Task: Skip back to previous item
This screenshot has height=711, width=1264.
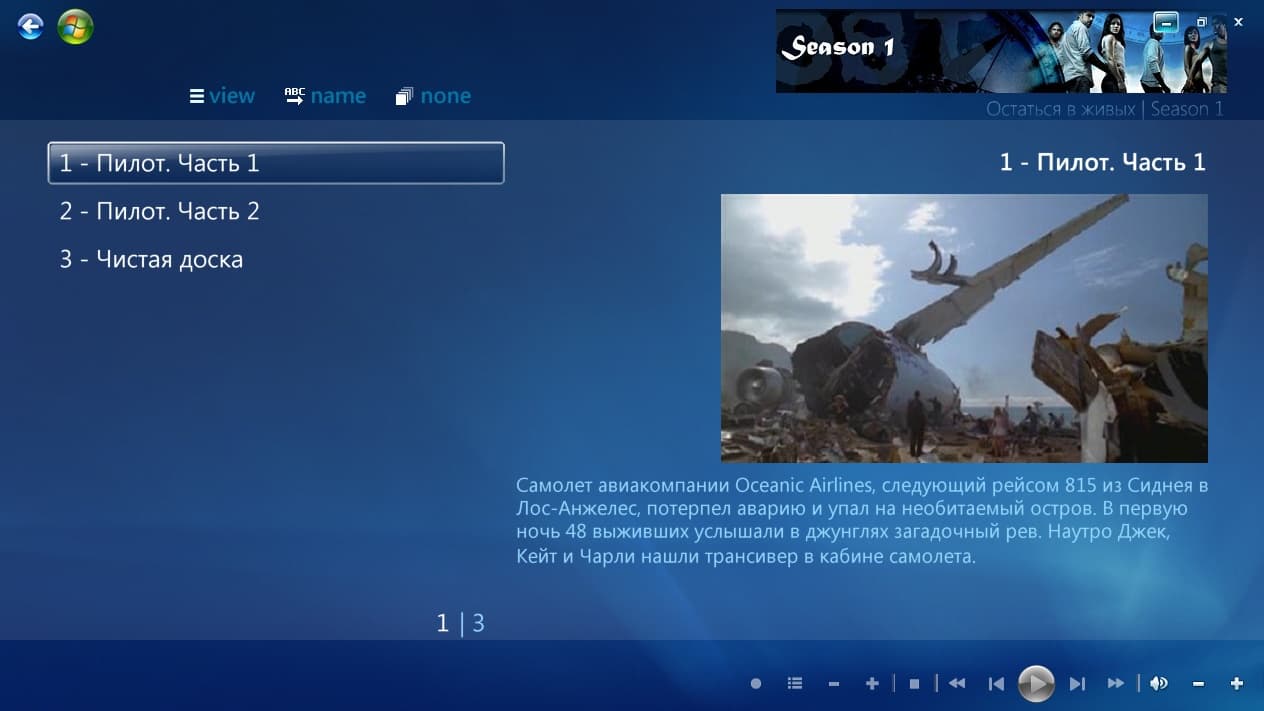Action: pos(996,684)
